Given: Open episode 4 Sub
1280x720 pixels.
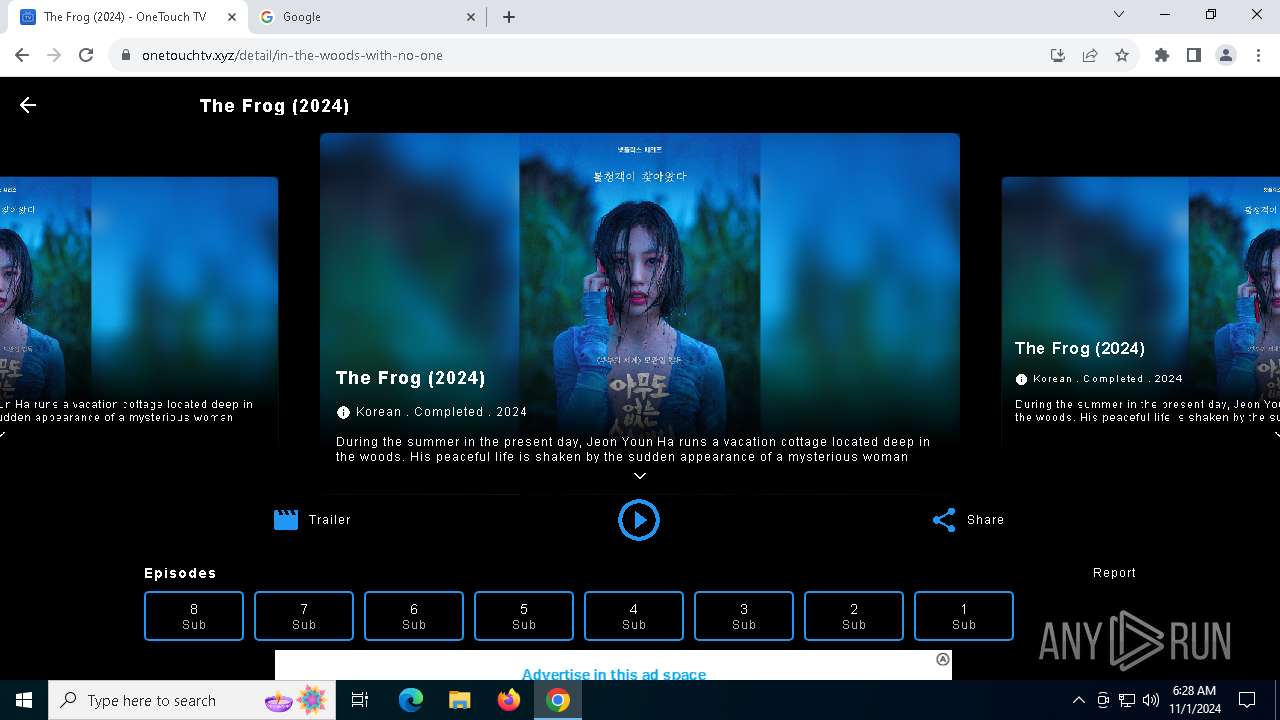Looking at the screenshot, I should pyautogui.click(x=634, y=616).
